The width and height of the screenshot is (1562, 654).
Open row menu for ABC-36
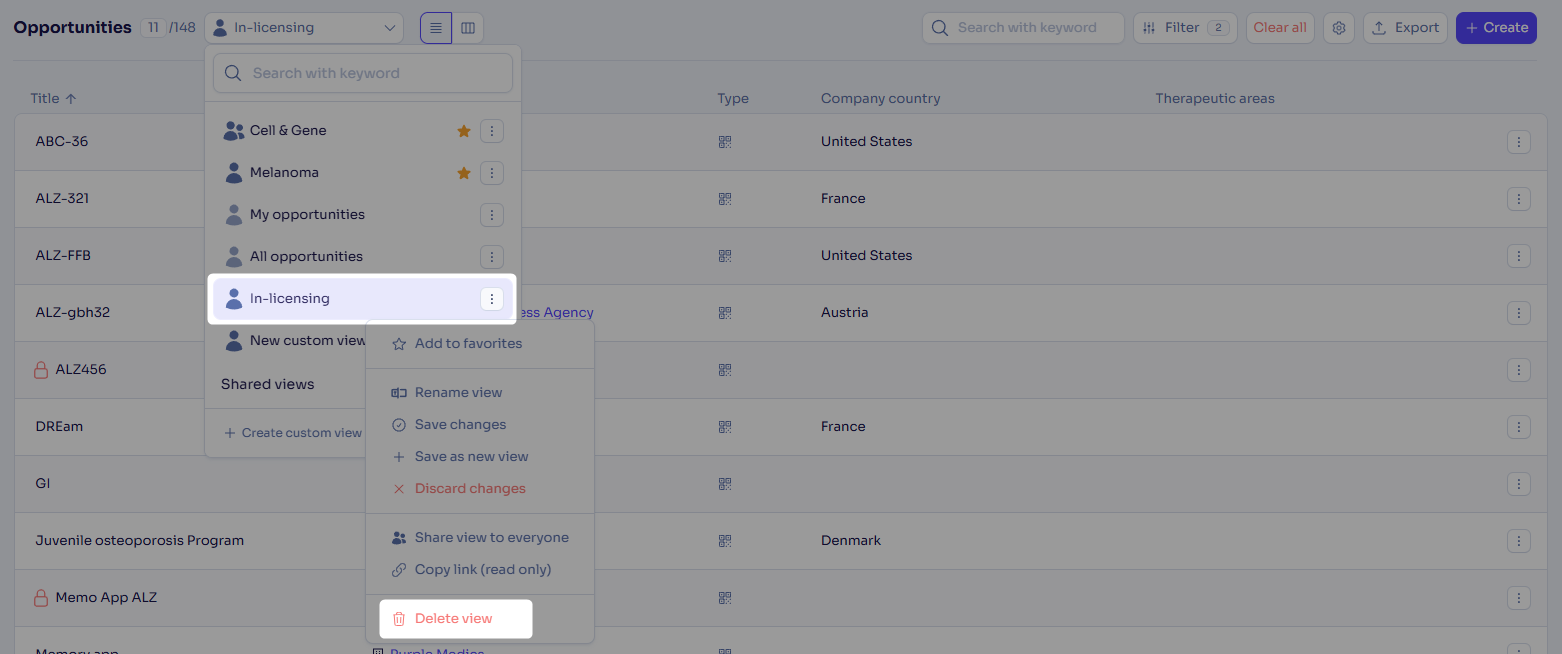tap(1519, 142)
